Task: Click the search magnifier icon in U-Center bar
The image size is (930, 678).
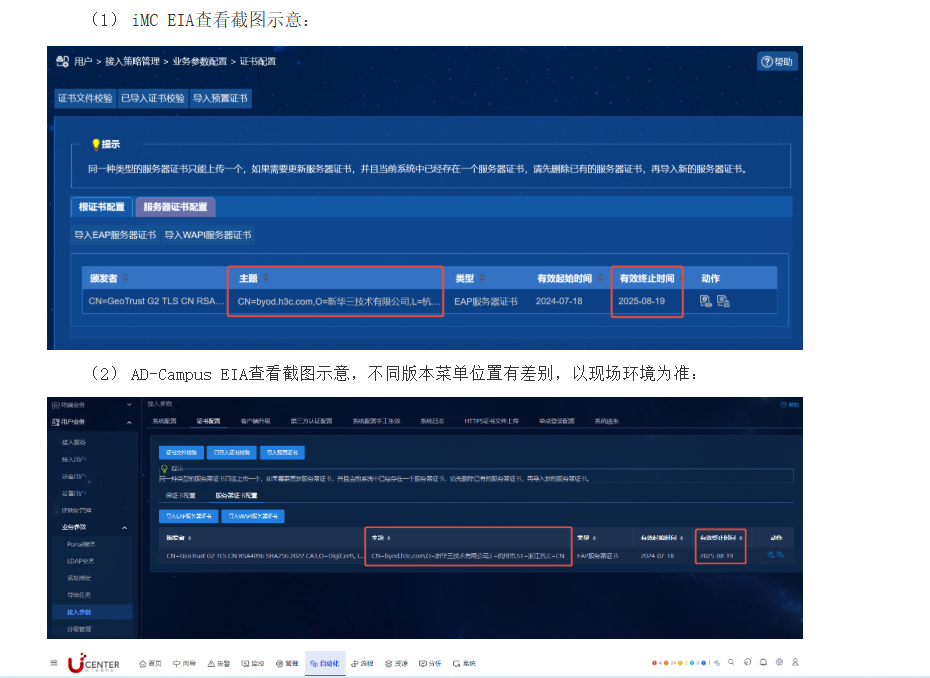Action: (x=731, y=662)
